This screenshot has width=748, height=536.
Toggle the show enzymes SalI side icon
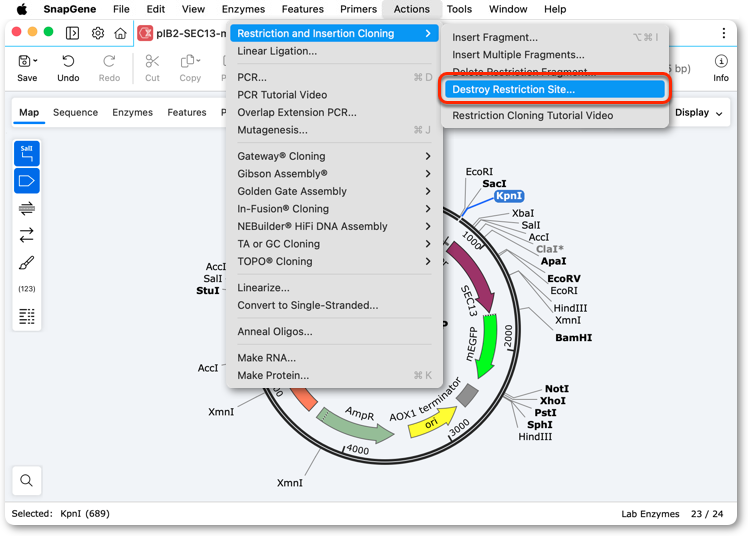click(27, 154)
